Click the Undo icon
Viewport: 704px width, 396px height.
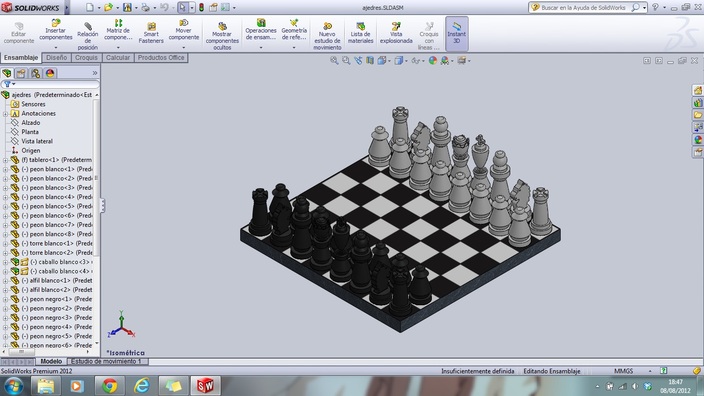(x=164, y=7)
